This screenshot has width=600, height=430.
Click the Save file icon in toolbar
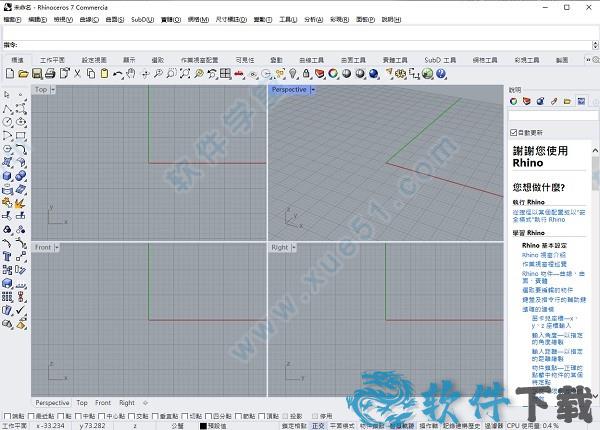click(x=37, y=74)
